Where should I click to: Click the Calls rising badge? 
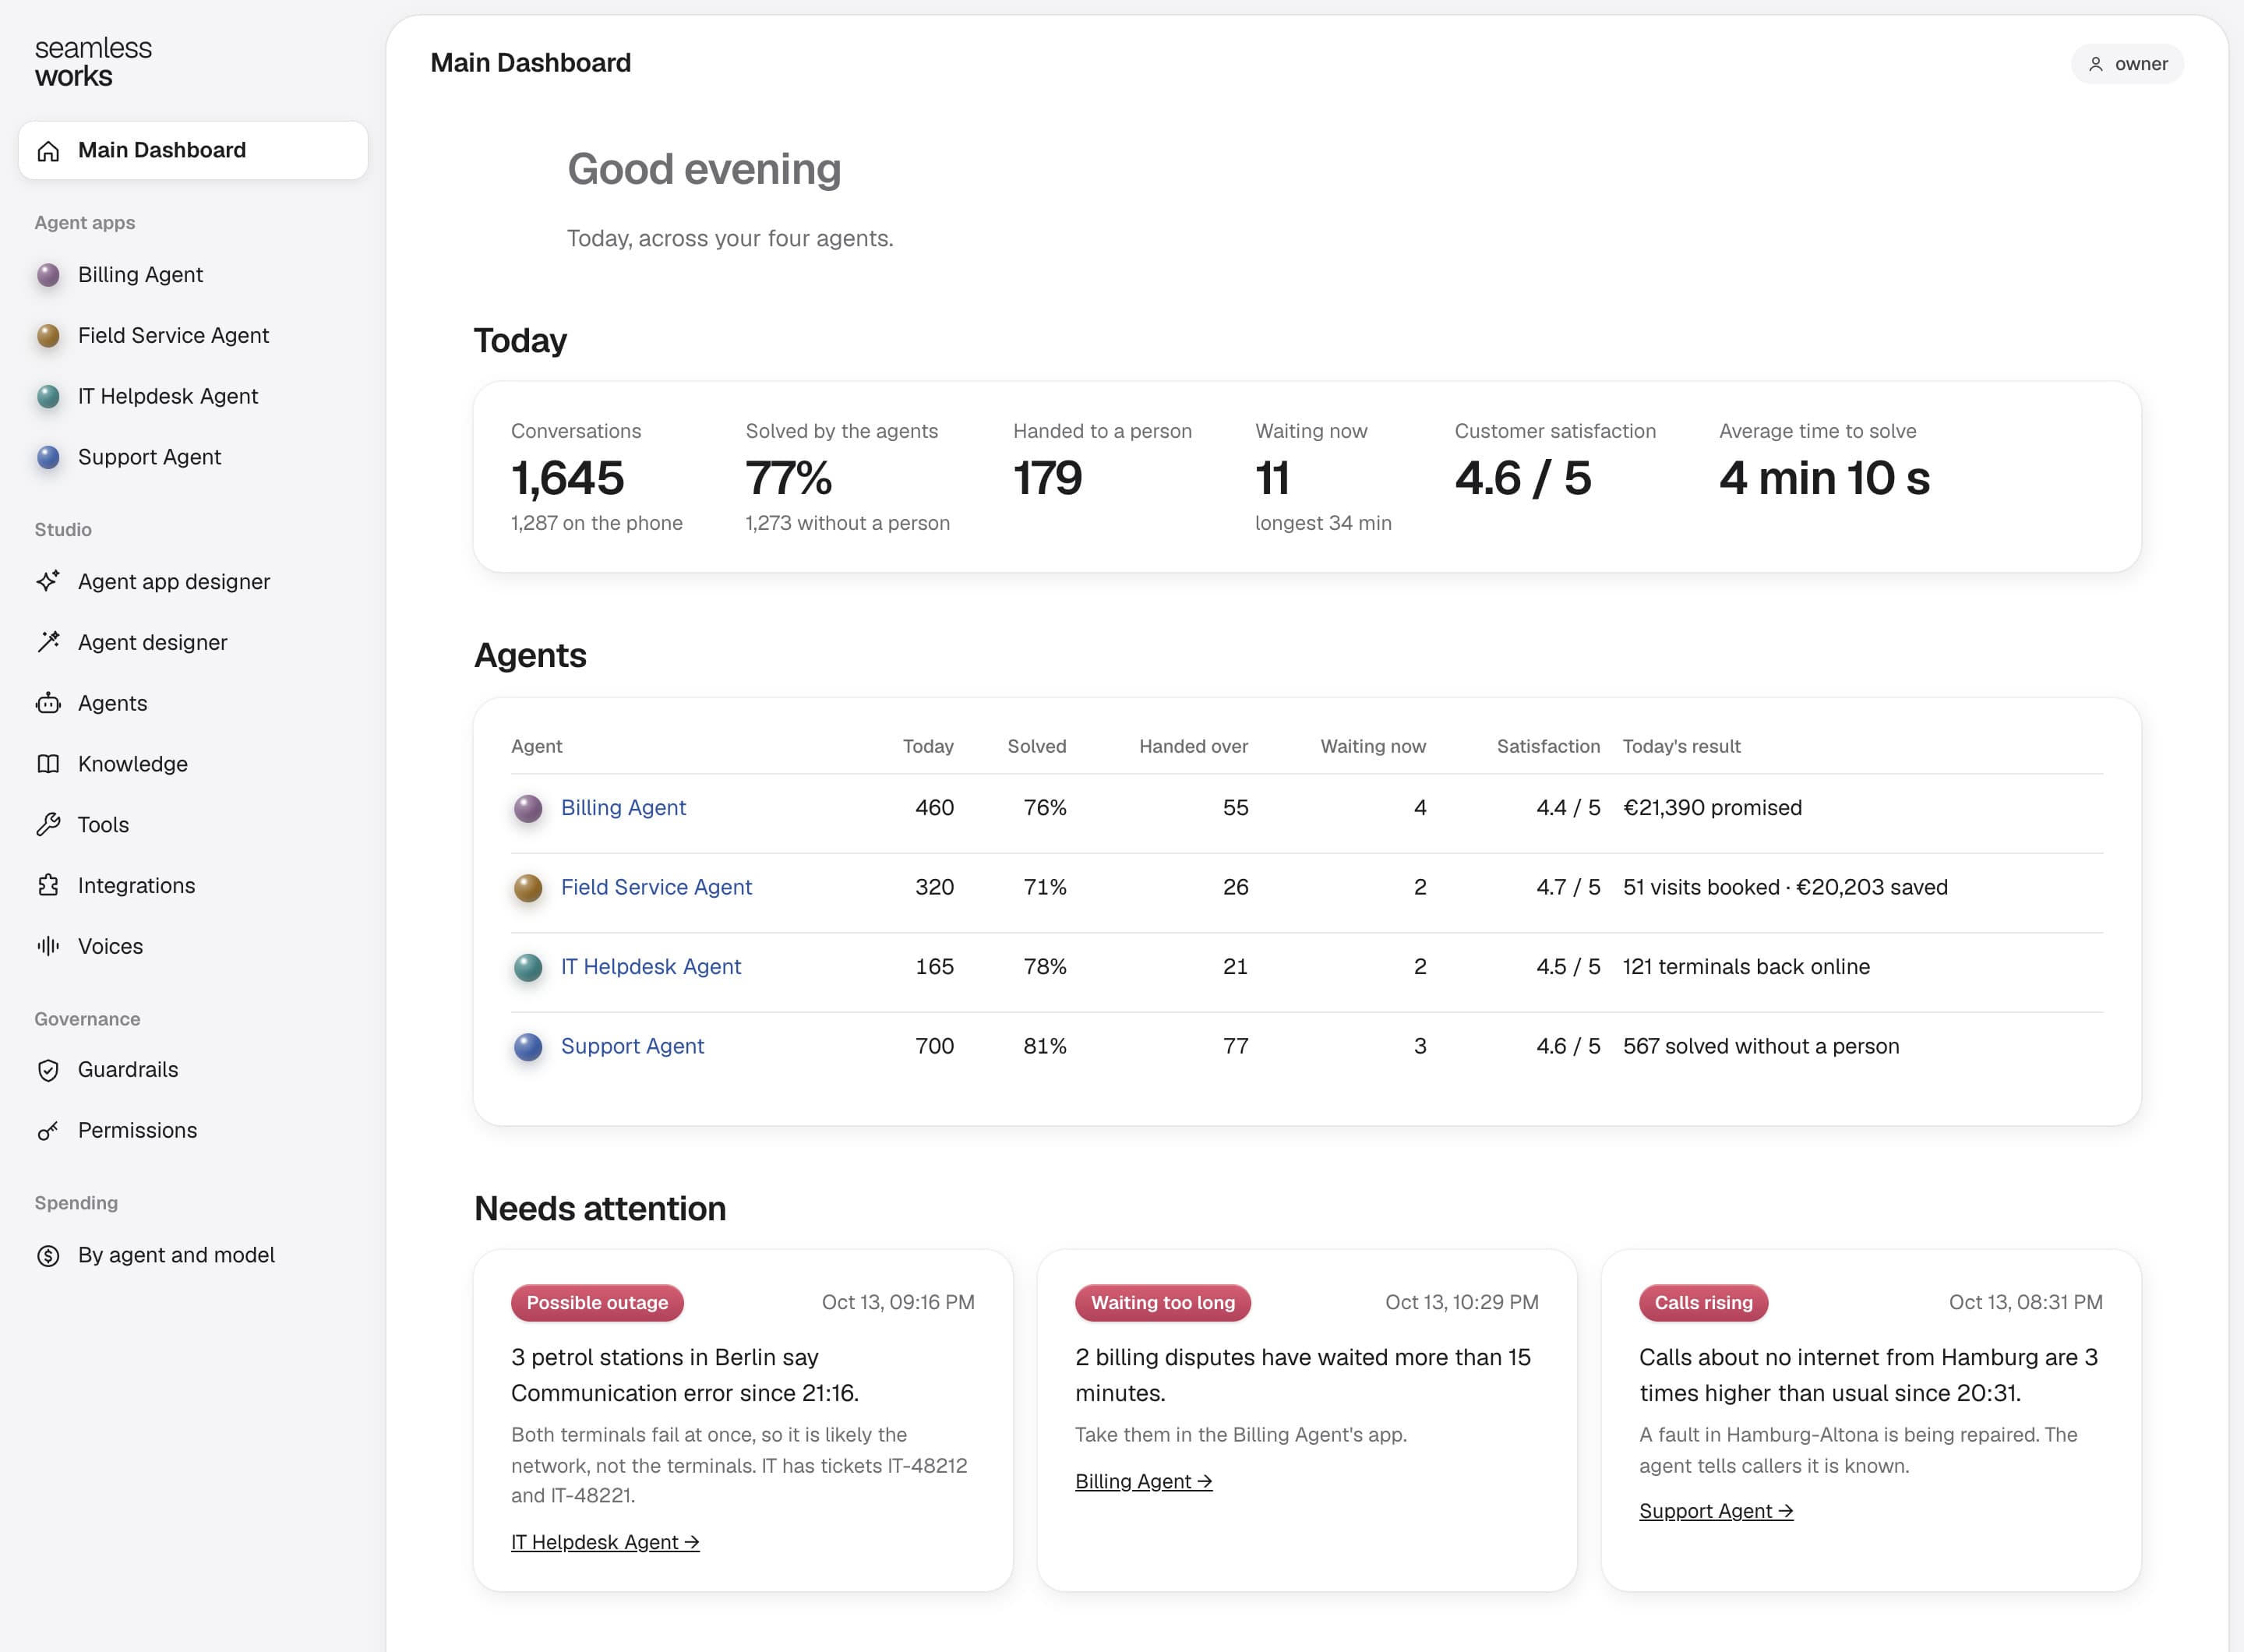[x=1703, y=1302]
